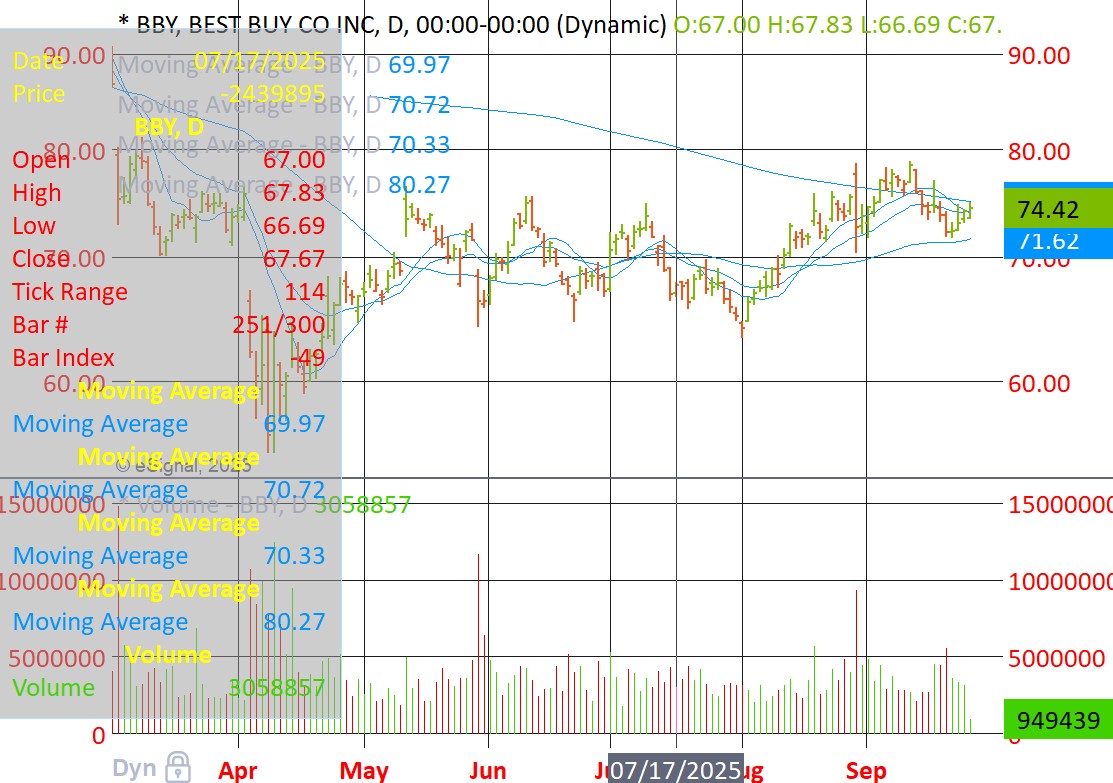Select the 07/17/2025 date marker on time axis

click(x=676, y=770)
